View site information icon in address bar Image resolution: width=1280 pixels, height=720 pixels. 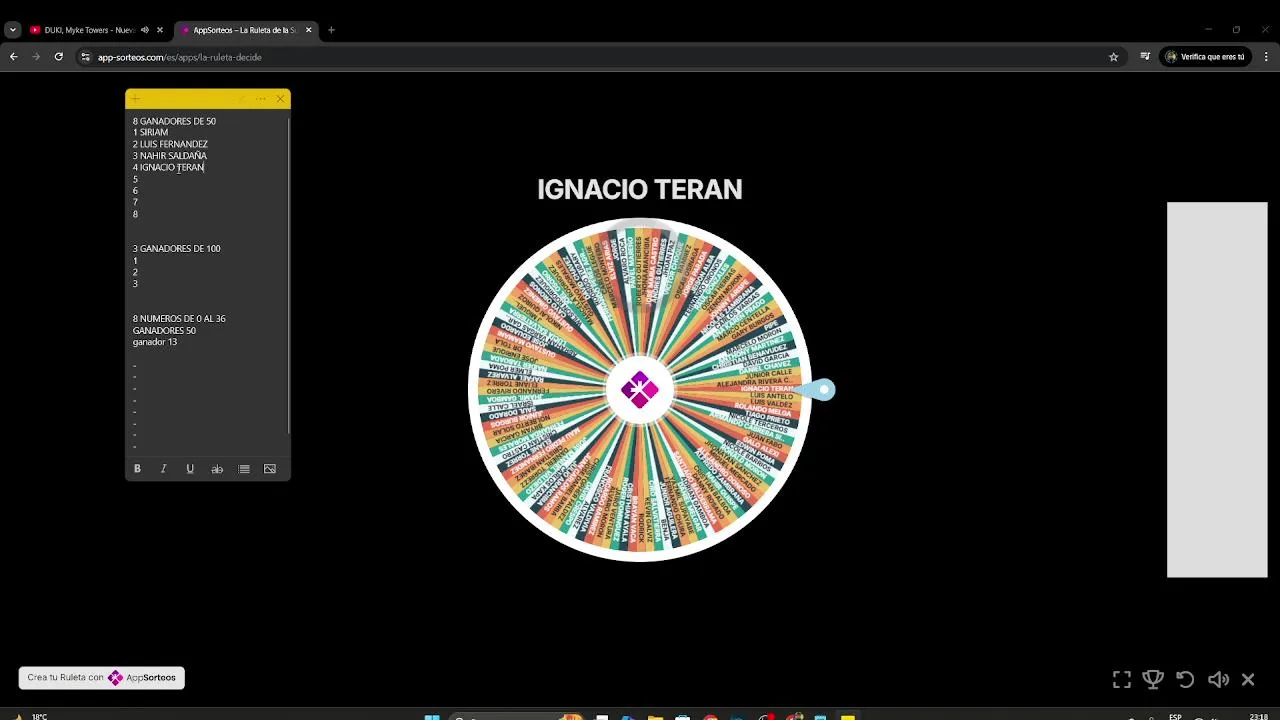click(86, 57)
